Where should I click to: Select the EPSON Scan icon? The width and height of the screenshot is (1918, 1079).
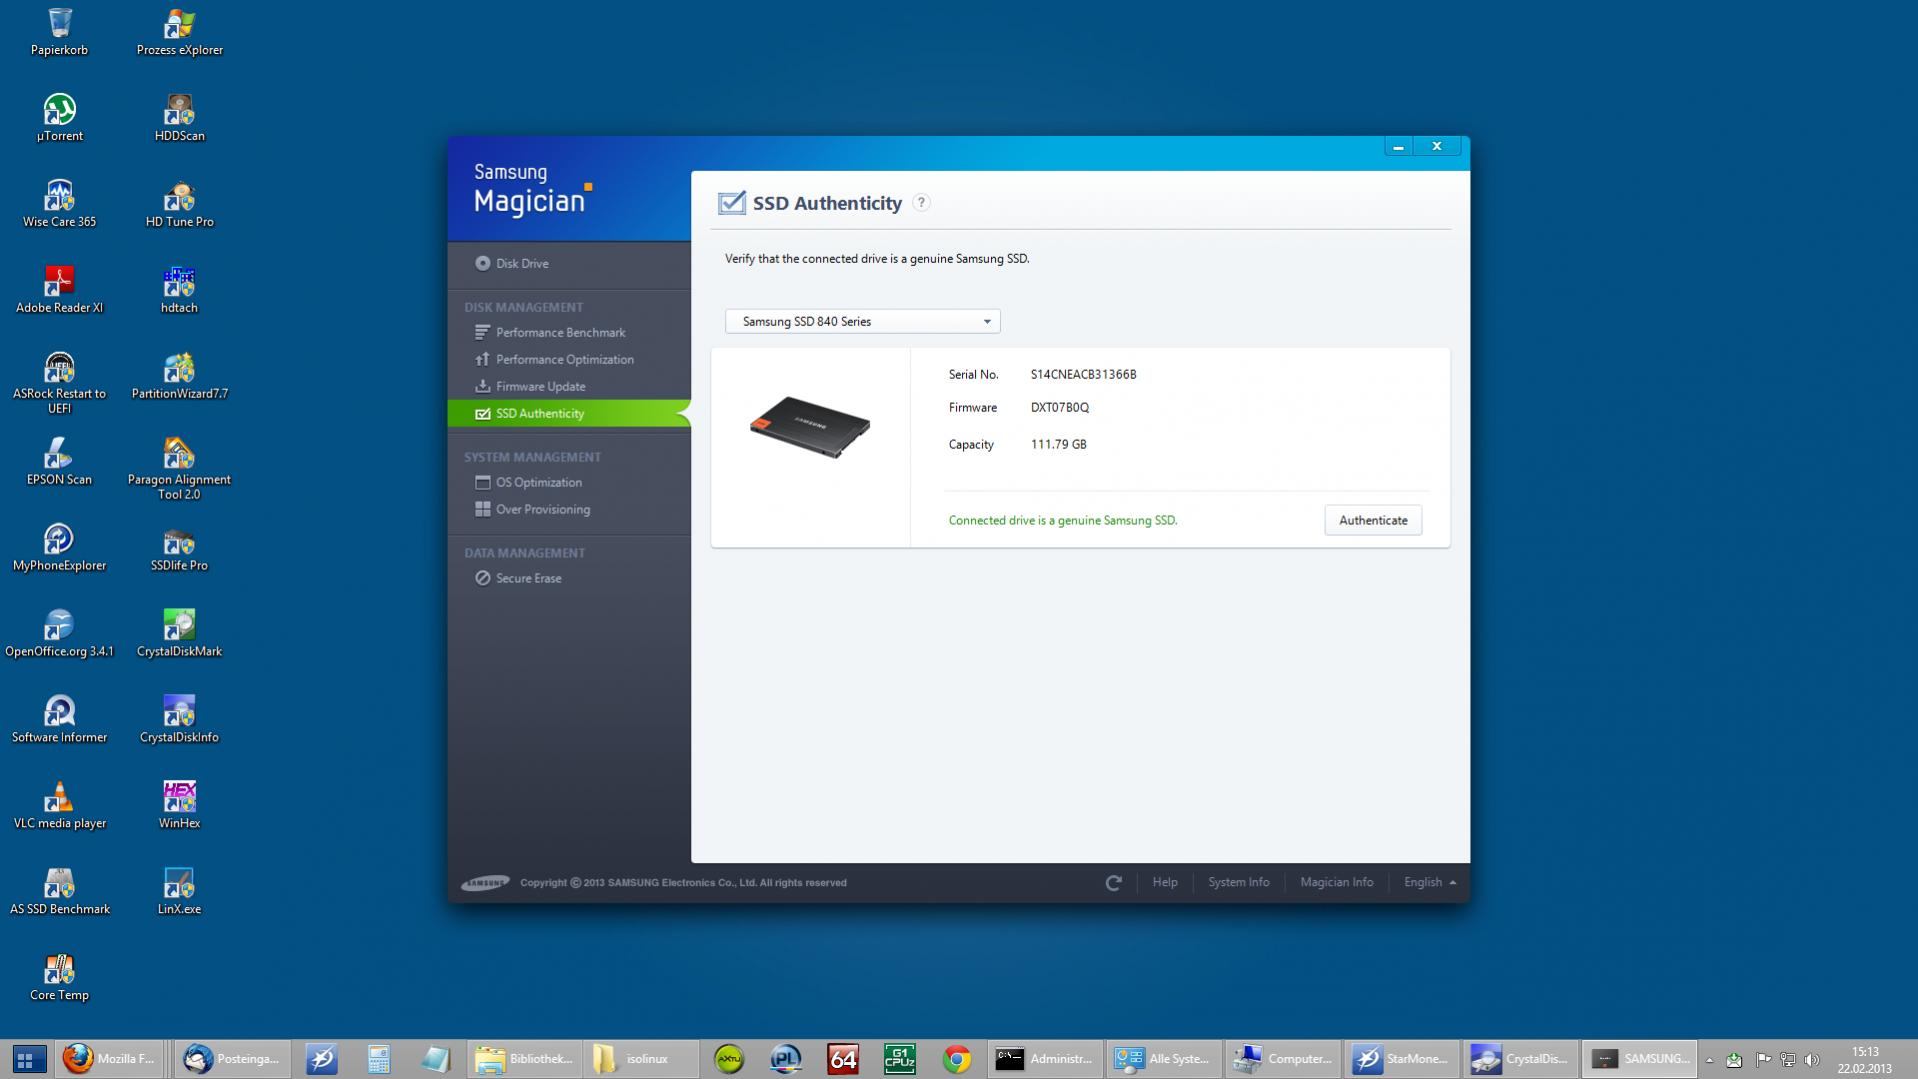click(59, 462)
